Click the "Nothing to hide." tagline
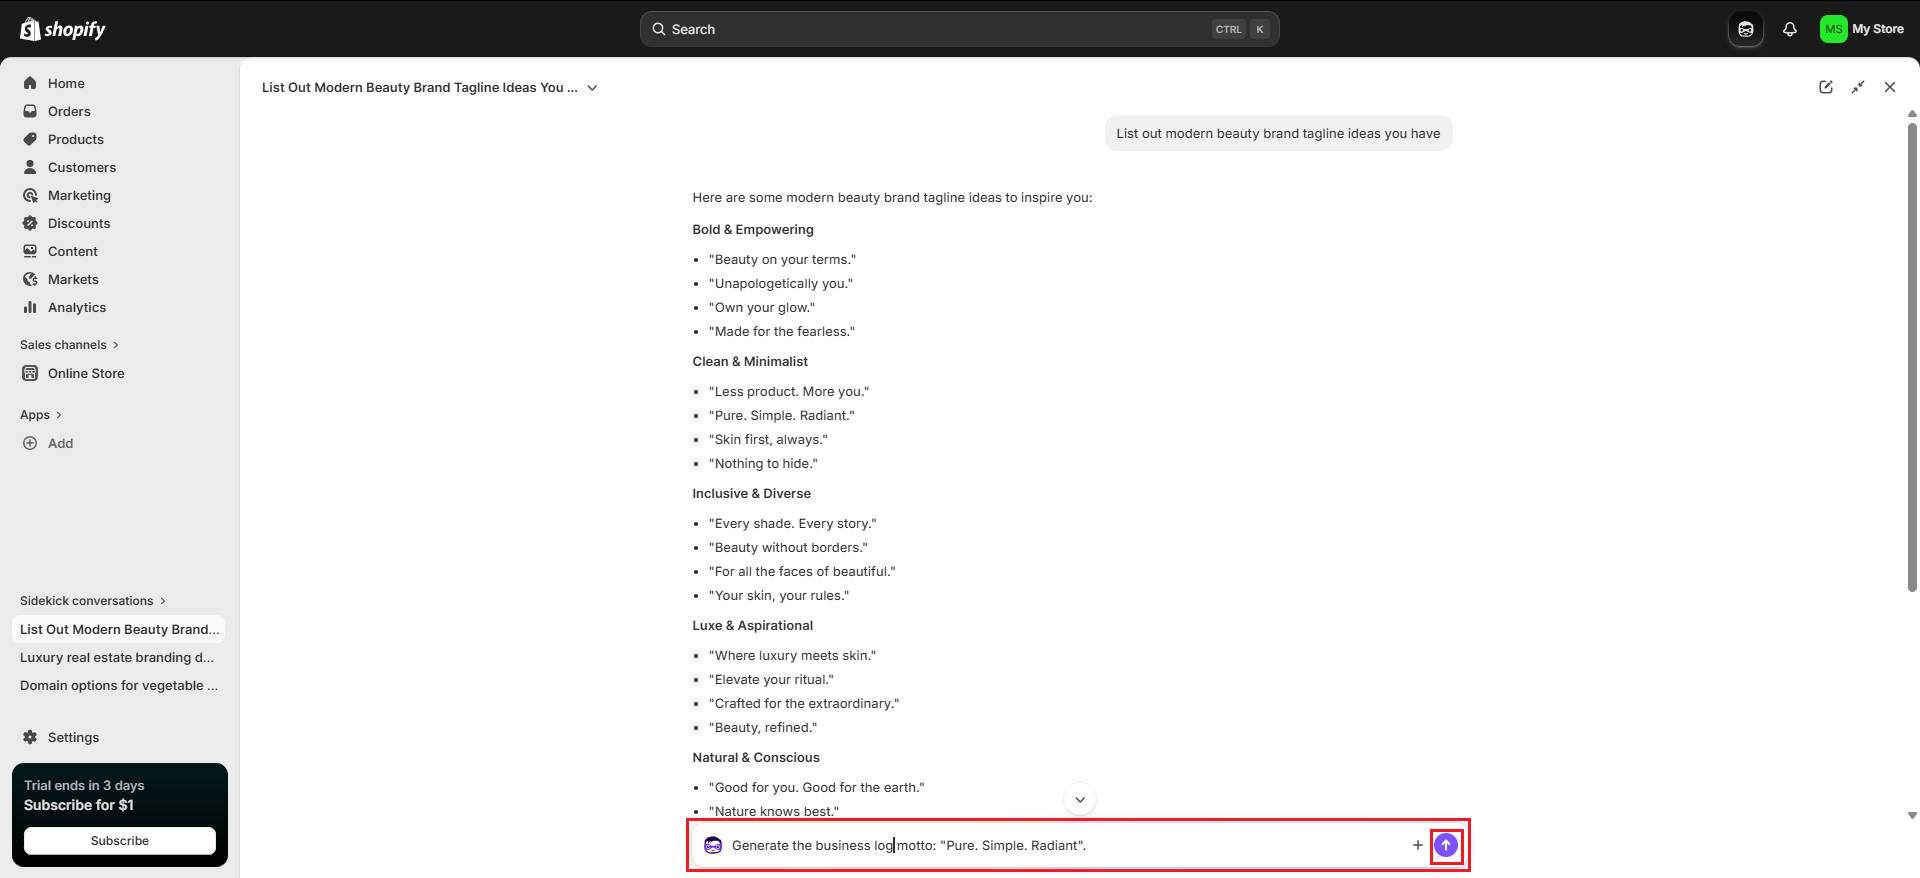 (763, 463)
